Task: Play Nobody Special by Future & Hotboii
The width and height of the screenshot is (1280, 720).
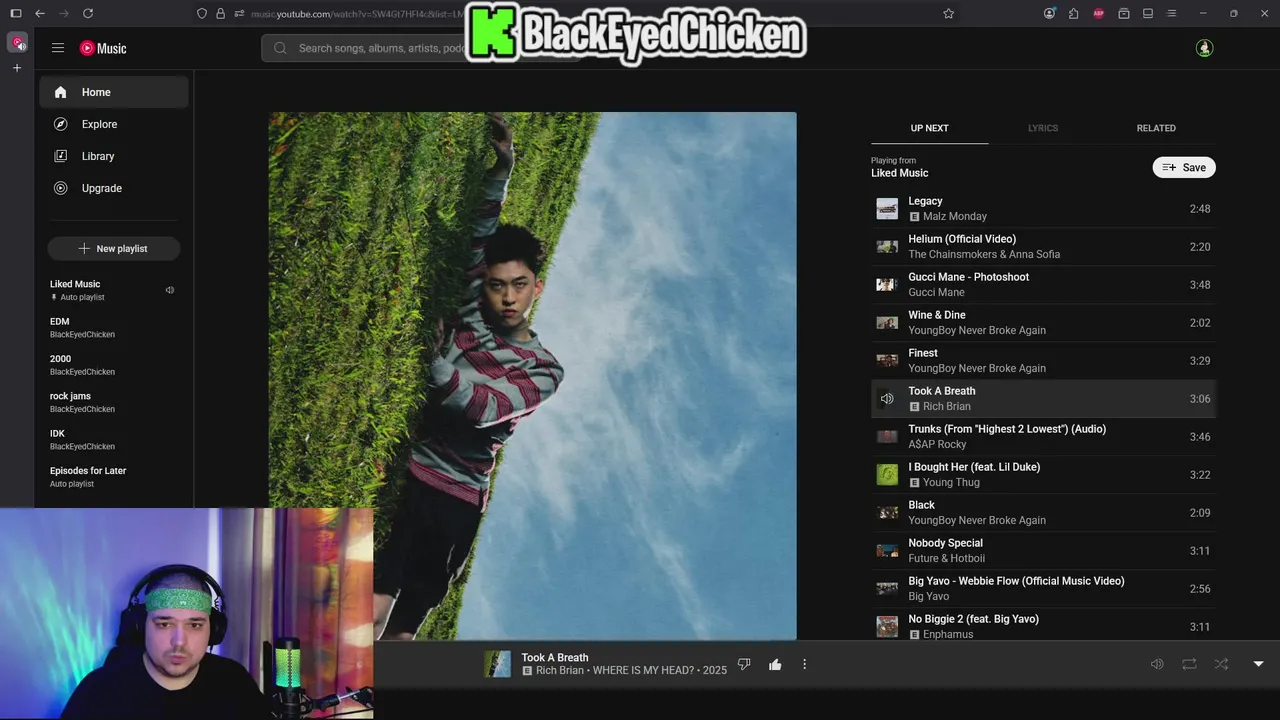Action: coord(1043,551)
